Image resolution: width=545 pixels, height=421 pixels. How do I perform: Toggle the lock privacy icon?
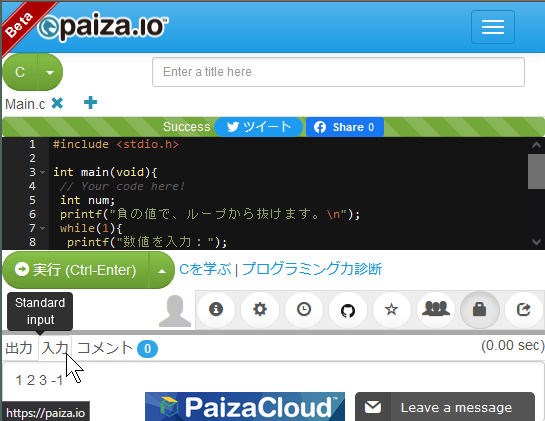(x=479, y=309)
